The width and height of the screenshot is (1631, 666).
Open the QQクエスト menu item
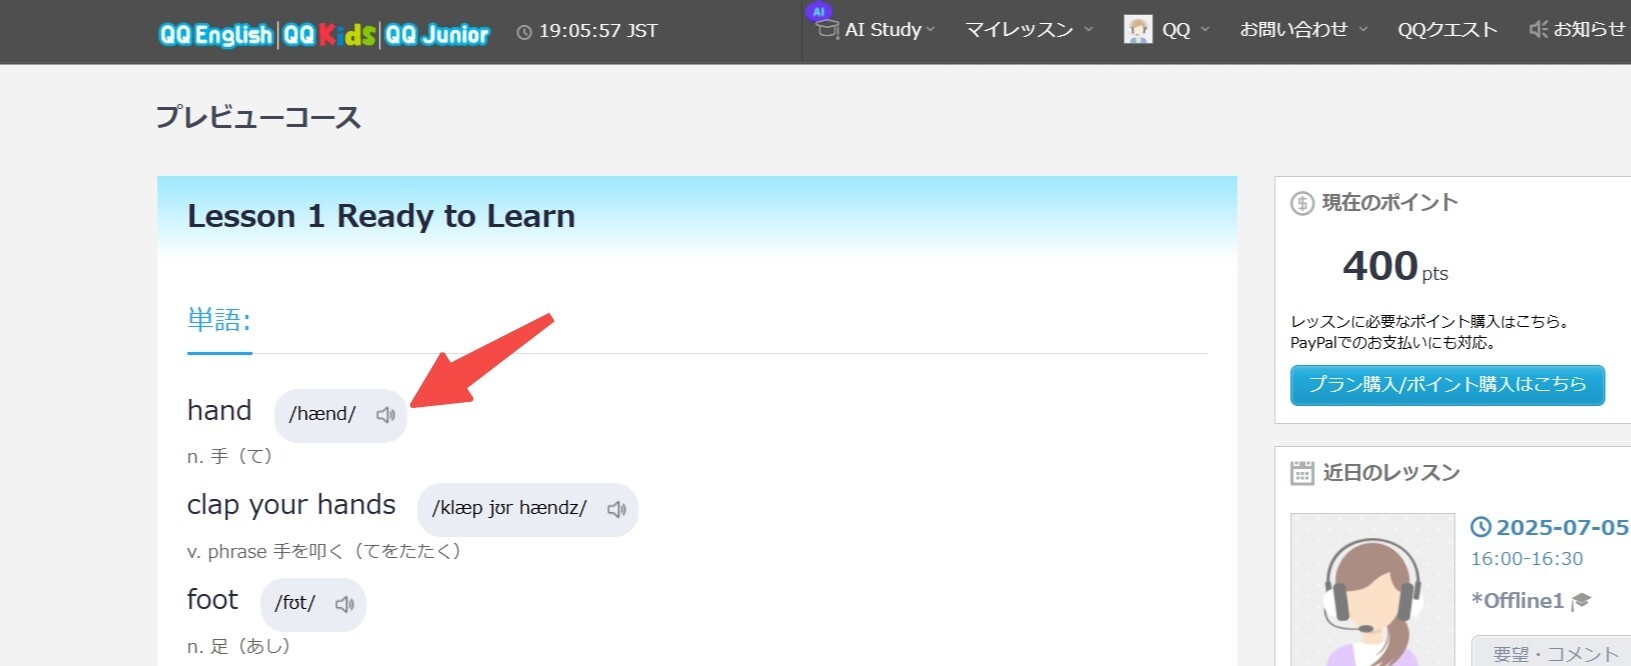tap(1447, 30)
